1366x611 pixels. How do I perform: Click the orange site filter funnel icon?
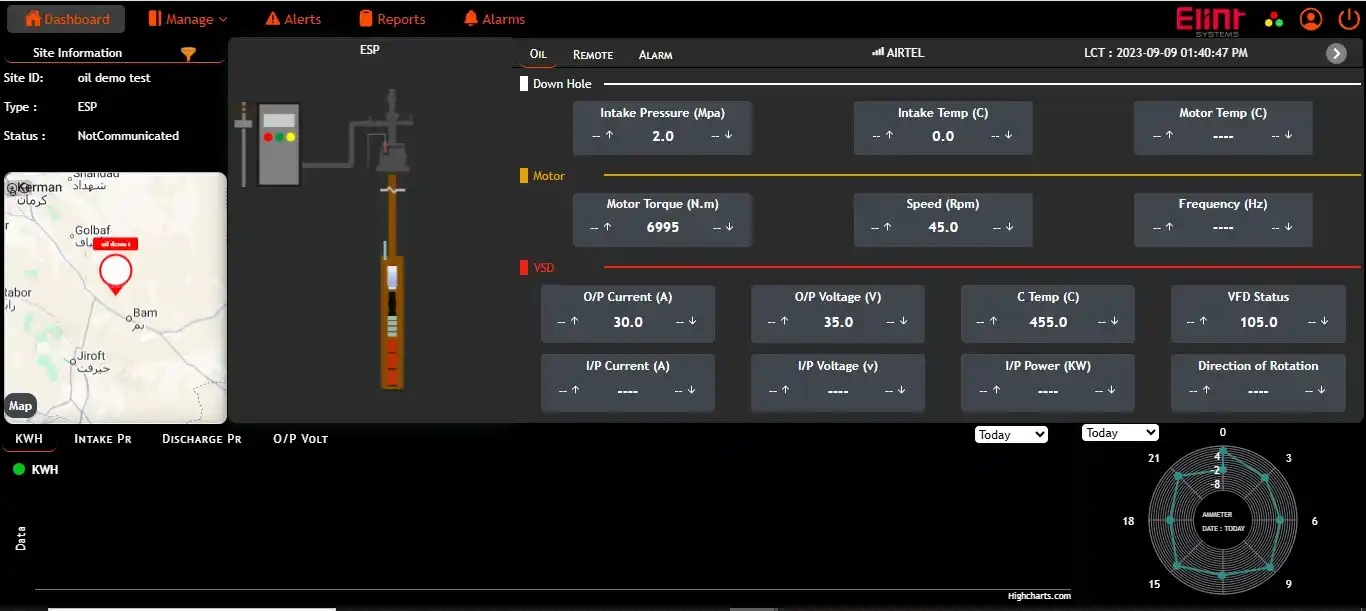[x=188, y=54]
